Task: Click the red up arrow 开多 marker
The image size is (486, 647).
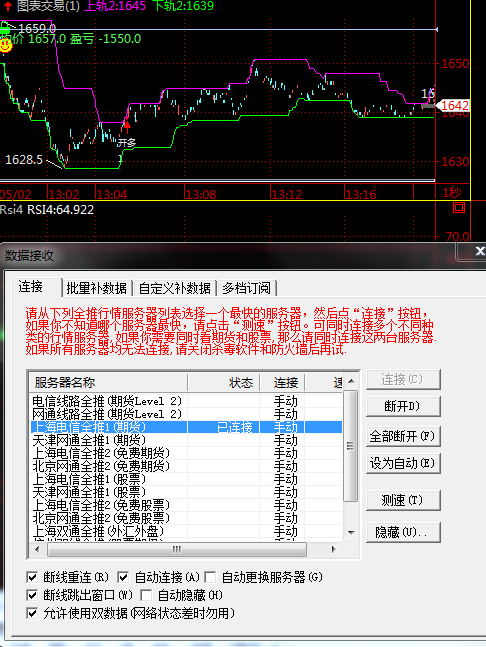Action: click(127, 127)
